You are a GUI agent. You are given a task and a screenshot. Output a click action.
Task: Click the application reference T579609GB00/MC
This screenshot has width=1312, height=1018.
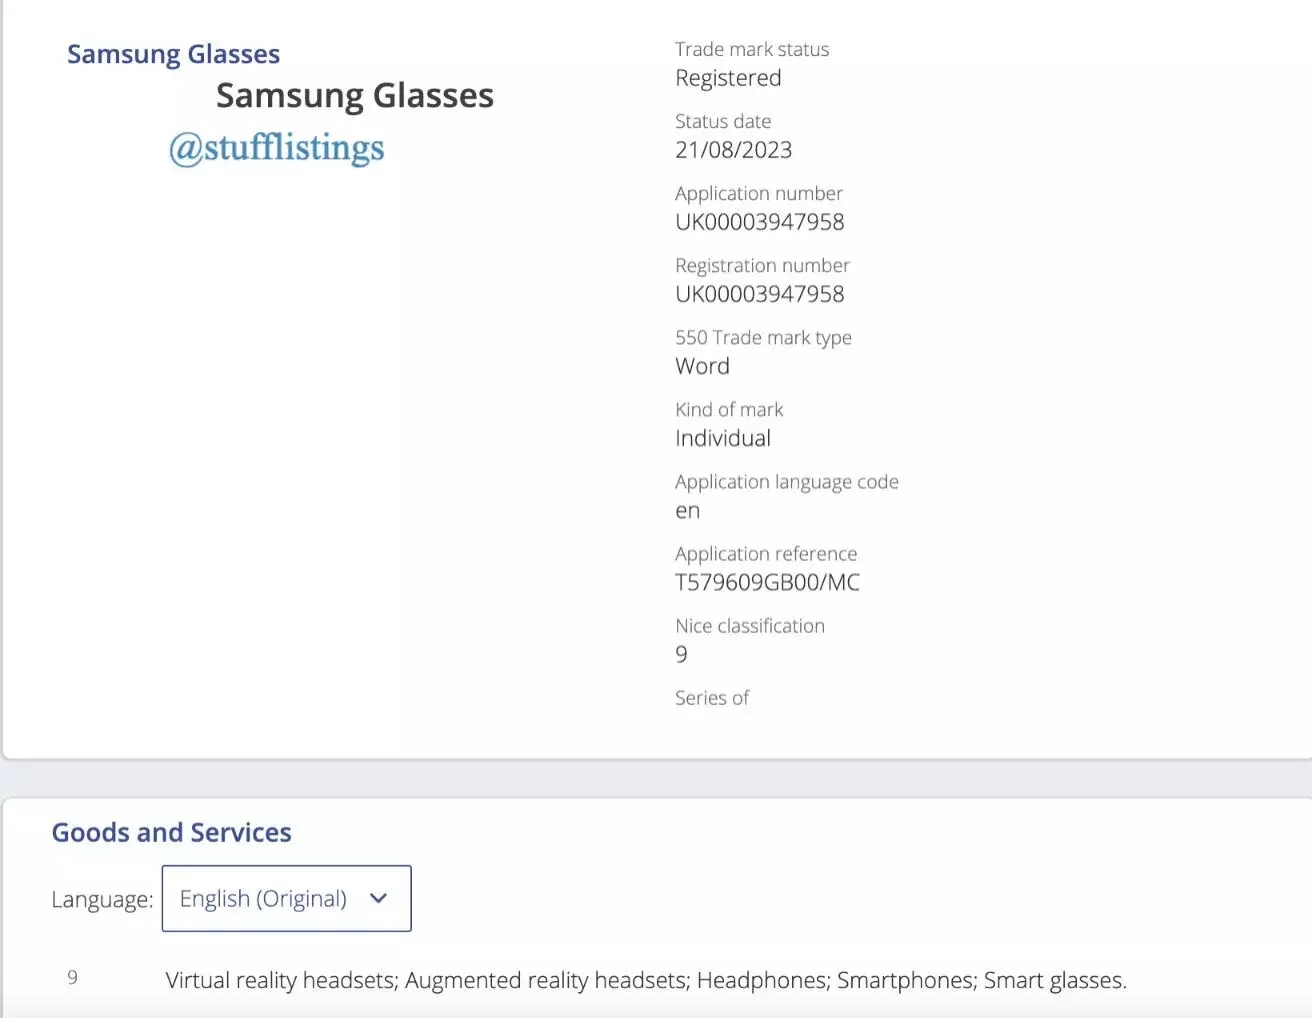(x=767, y=582)
